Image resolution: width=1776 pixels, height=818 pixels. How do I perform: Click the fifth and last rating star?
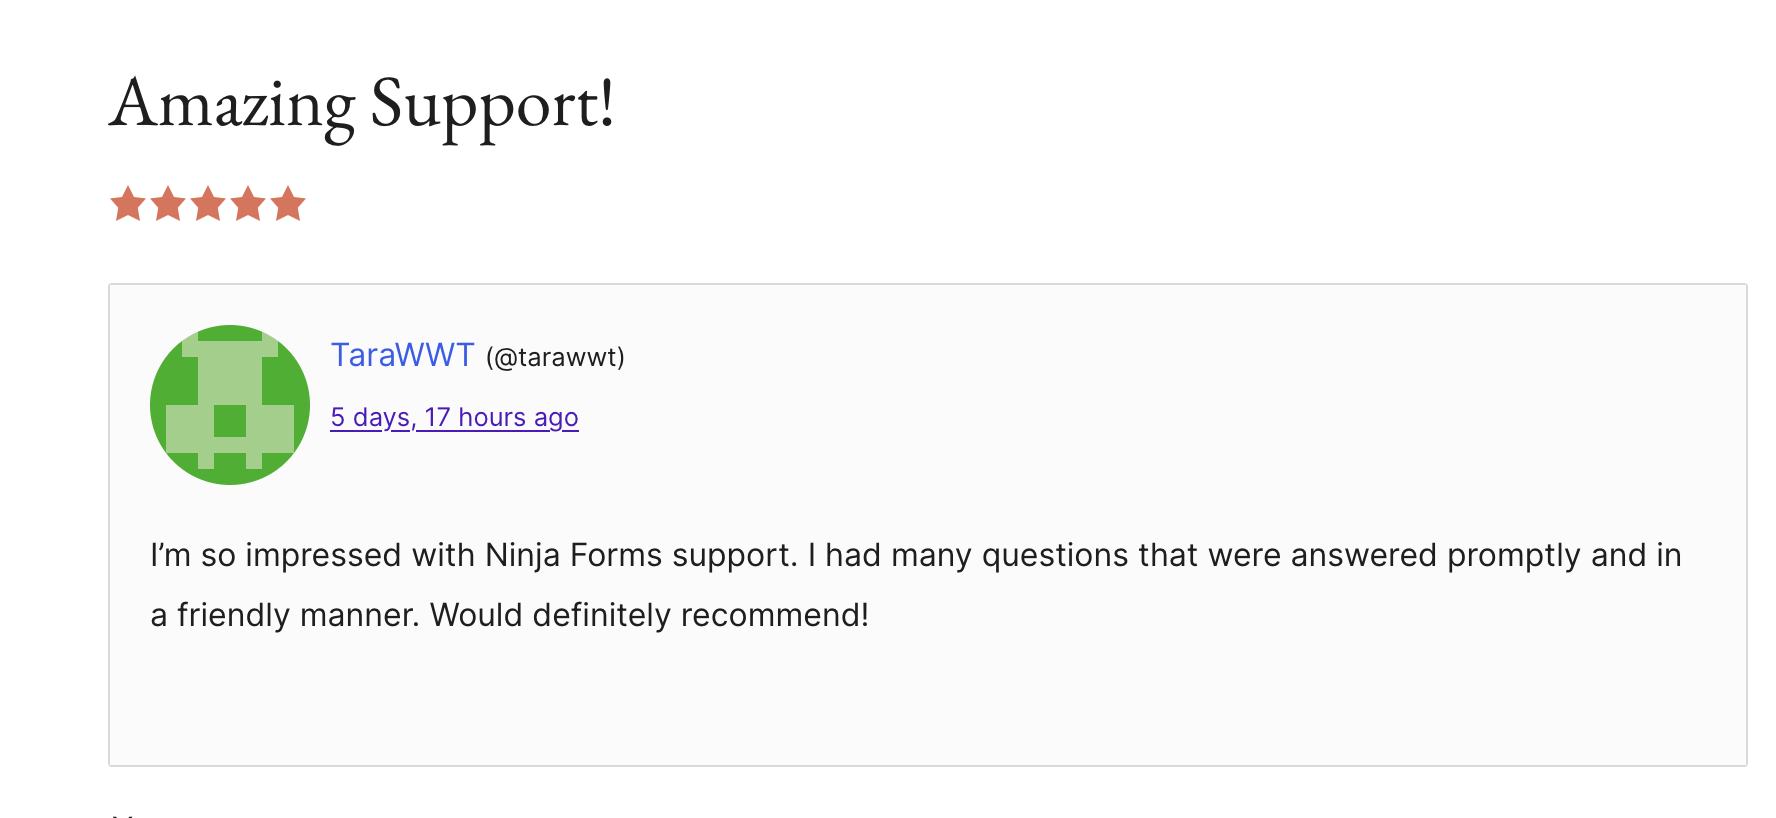[x=288, y=204]
